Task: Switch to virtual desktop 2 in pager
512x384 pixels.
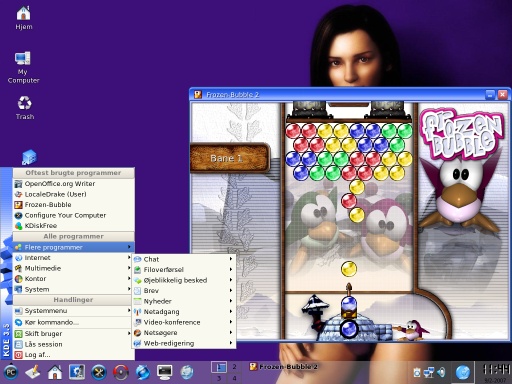Action: [x=234, y=367]
